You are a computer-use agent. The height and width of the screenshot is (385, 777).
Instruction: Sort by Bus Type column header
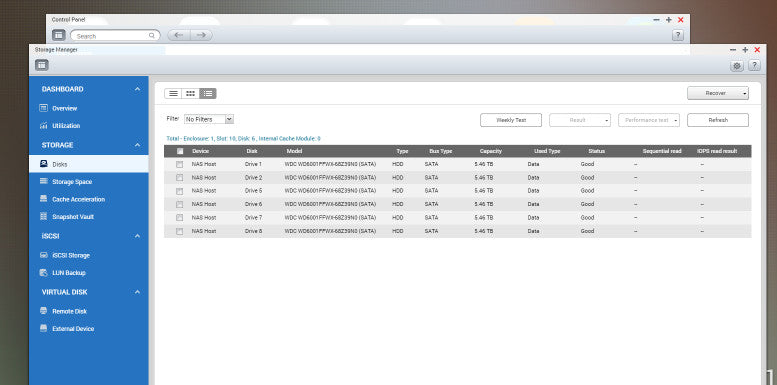(441, 151)
